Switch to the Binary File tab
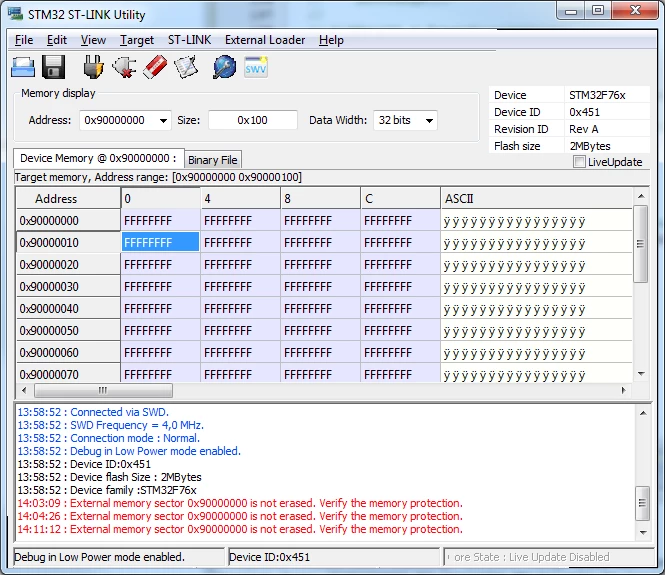This screenshot has width=665, height=575. [213, 160]
